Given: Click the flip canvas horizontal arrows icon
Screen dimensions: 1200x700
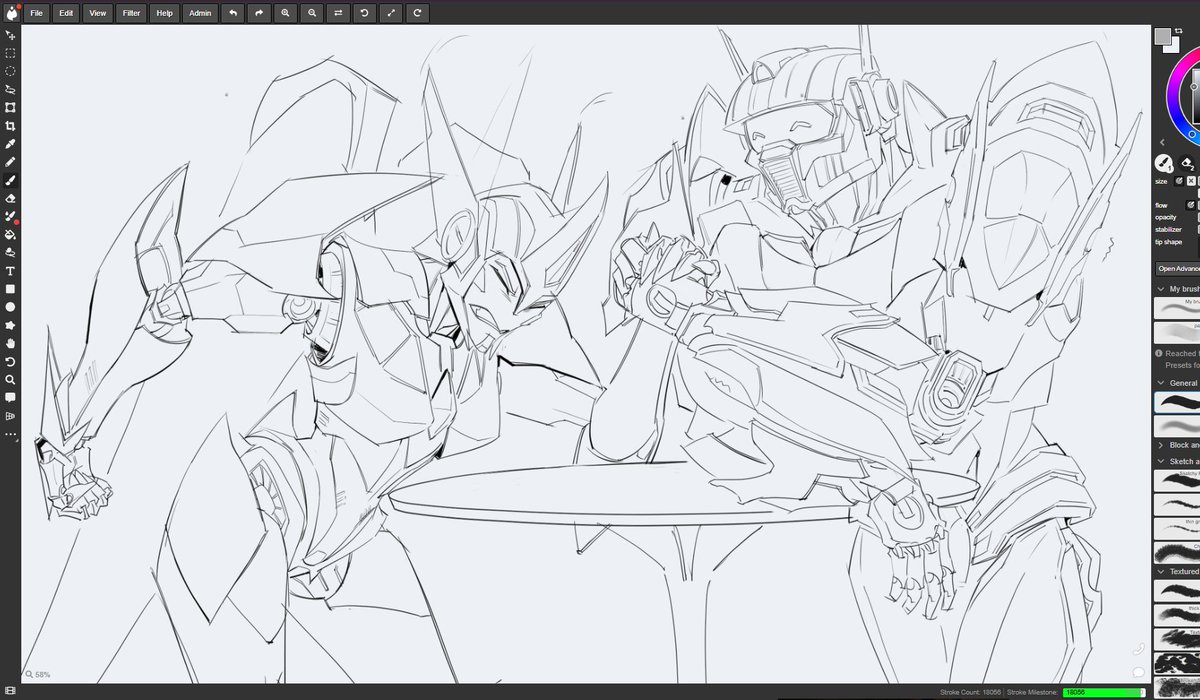Looking at the screenshot, I should click(338, 13).
